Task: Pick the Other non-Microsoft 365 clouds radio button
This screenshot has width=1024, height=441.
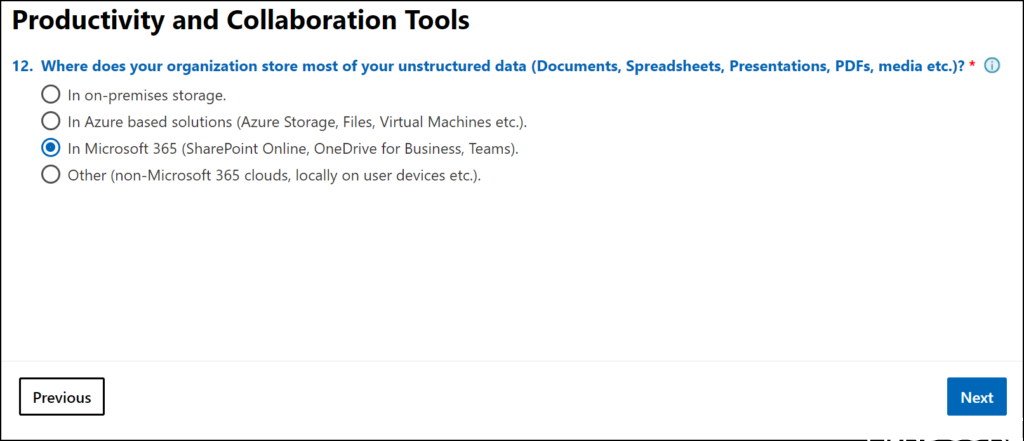Action: pos(50,175)
